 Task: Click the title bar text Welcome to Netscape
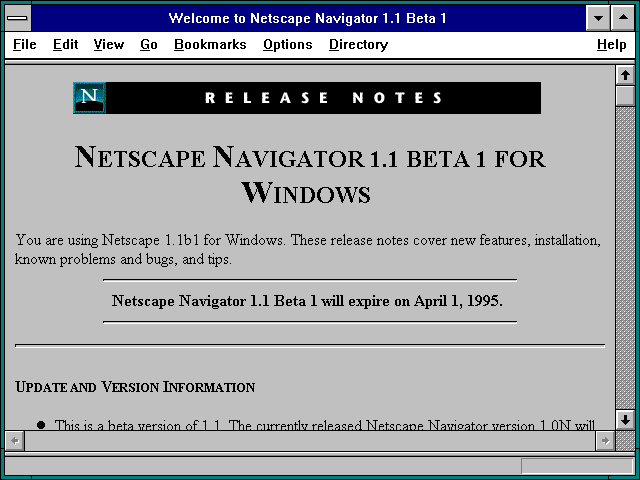pyautogui.click(x=307, y=18)
